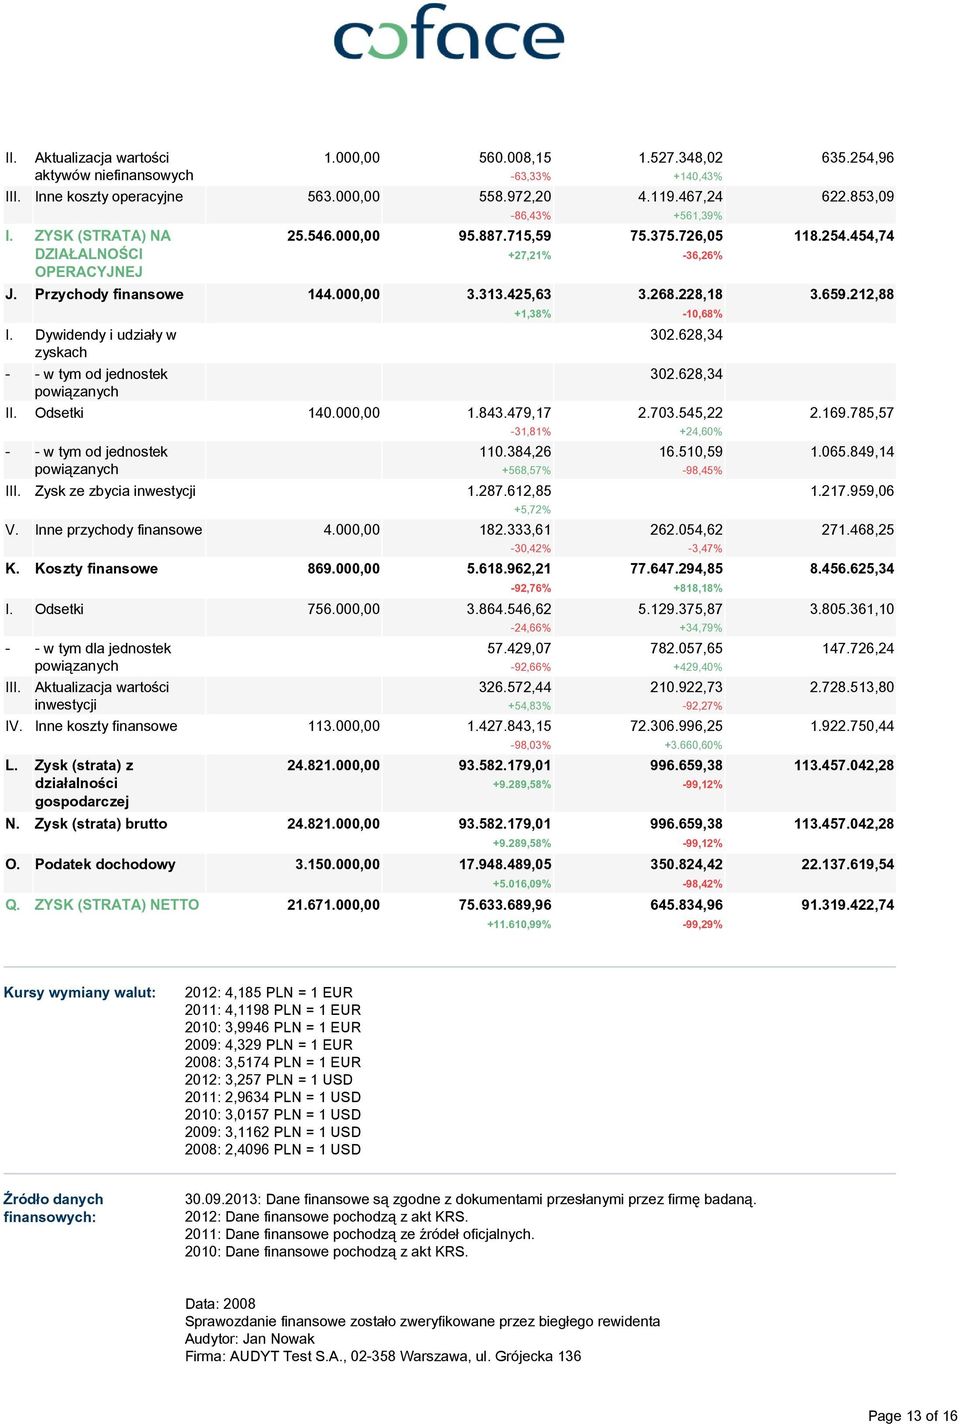The width and height of the screenshot is (960, 1424).
Task: Click the 'Inne koszty operacyjne' label
Action: [109, 197]
